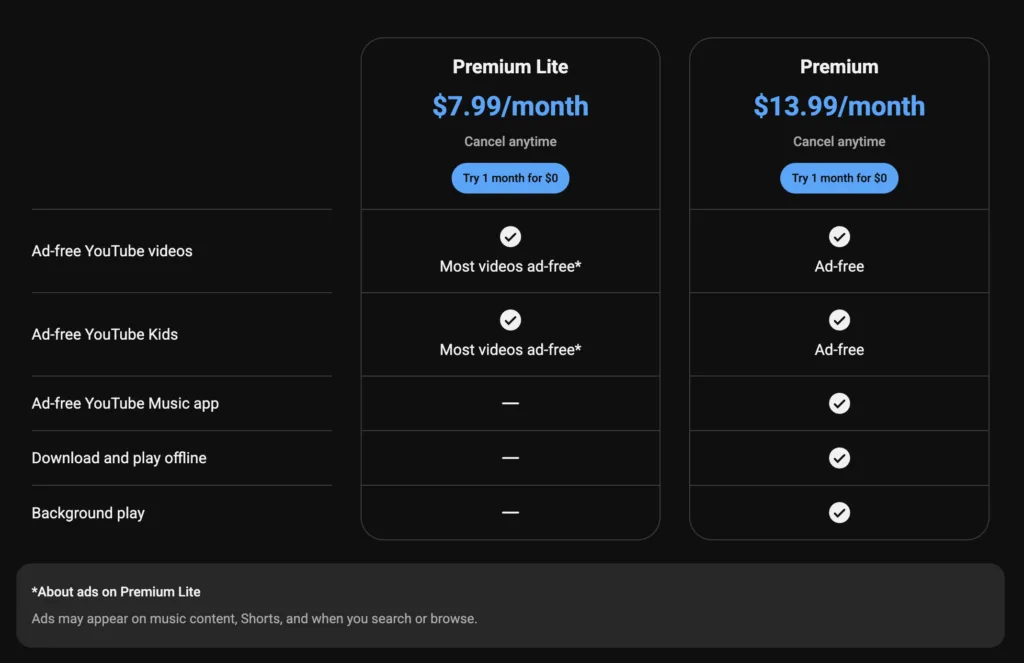Click Premium Lite dash for Background play

[510, 513]
